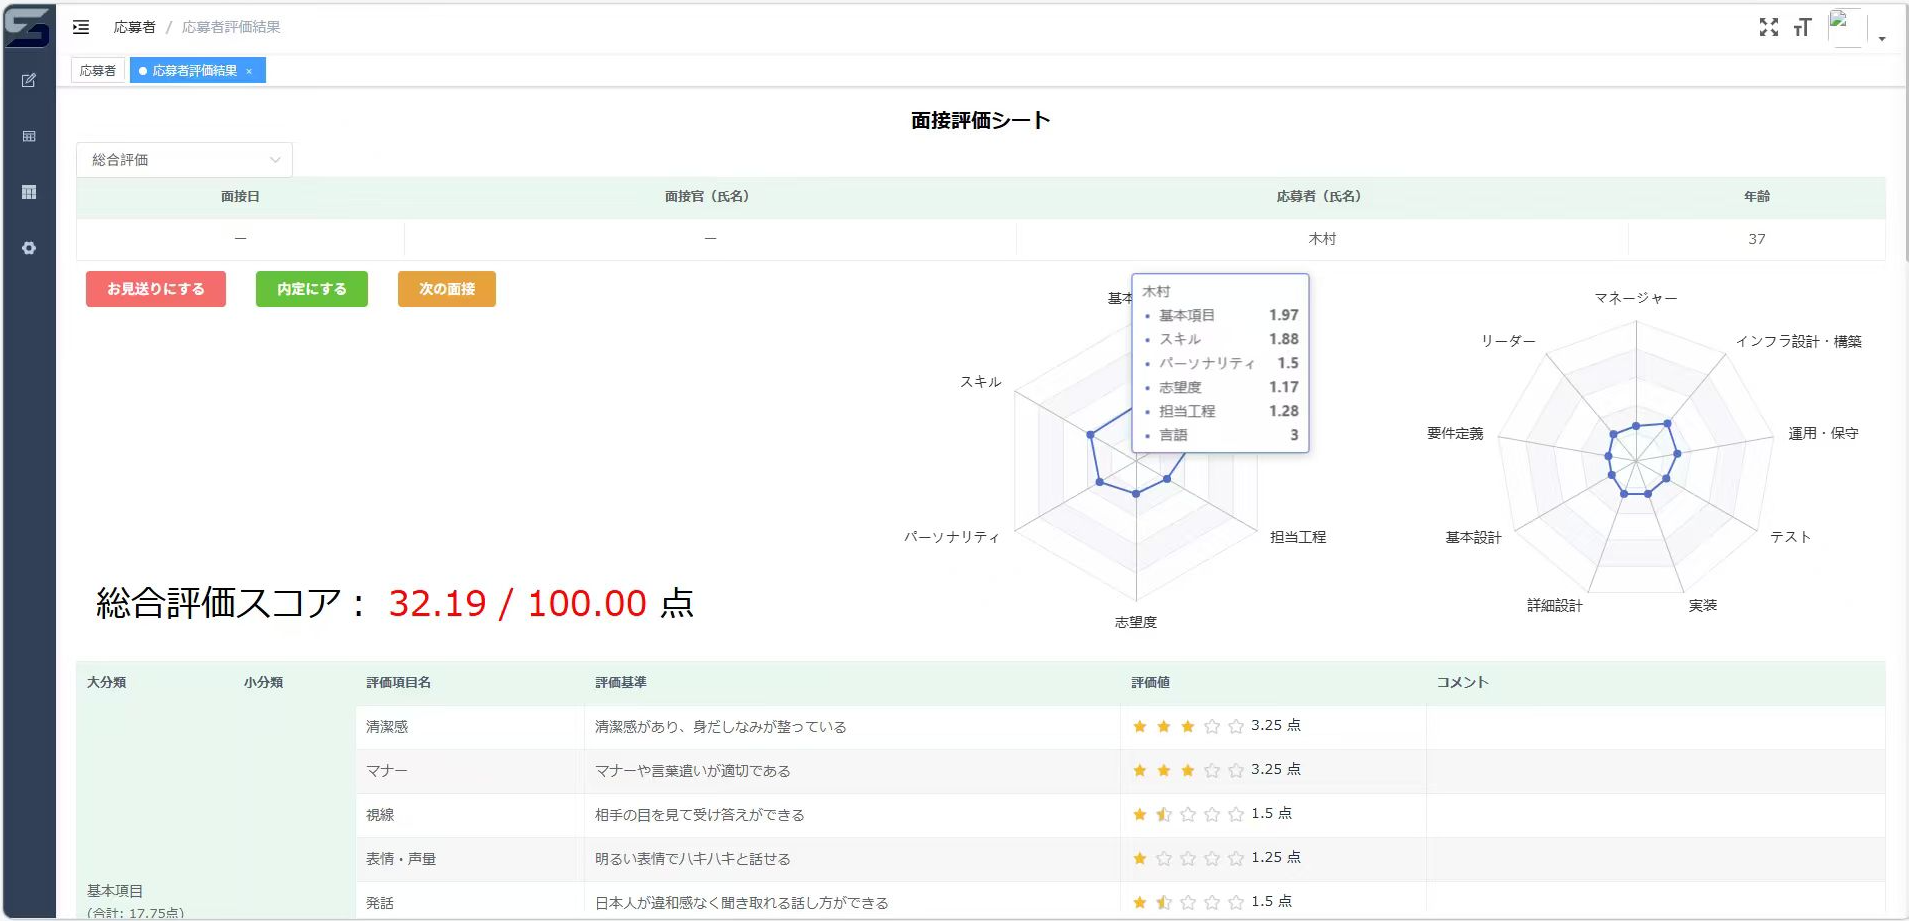Open the compose/edit icon in sidebar
This screenshot has width=1909, height=921.
[x=29, y=80]
